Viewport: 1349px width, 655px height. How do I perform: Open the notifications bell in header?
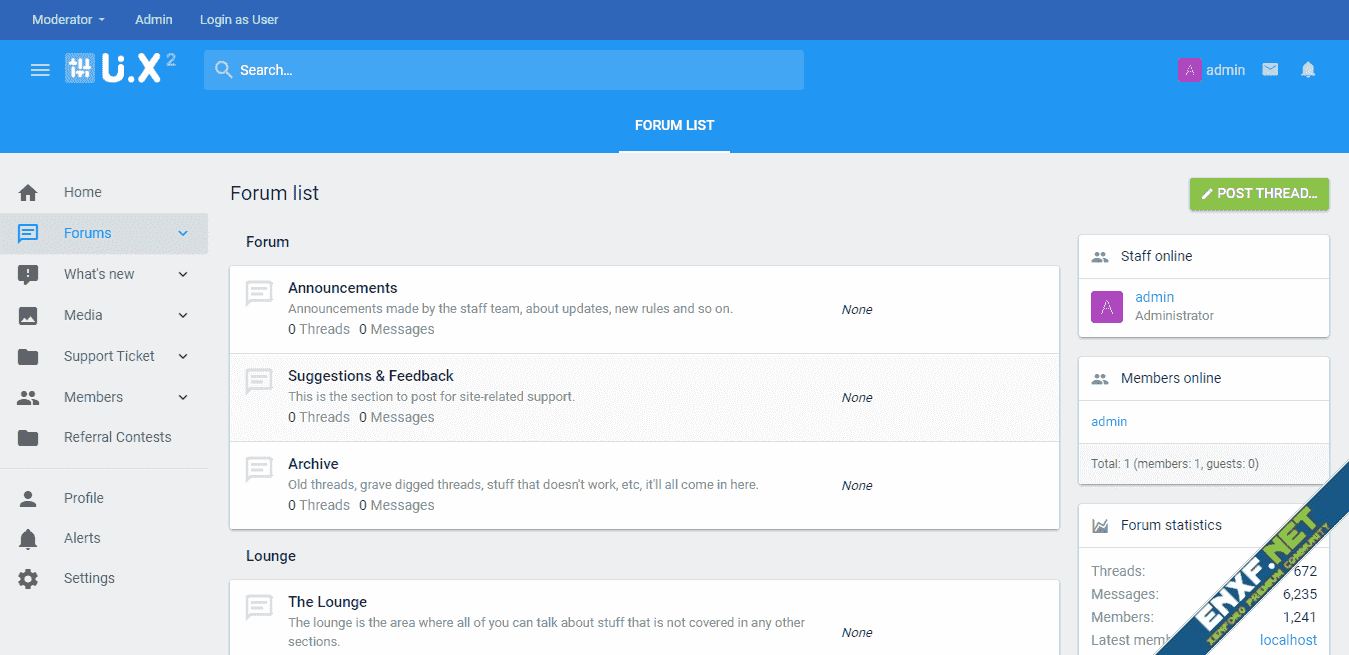(x=1308, y=70)
